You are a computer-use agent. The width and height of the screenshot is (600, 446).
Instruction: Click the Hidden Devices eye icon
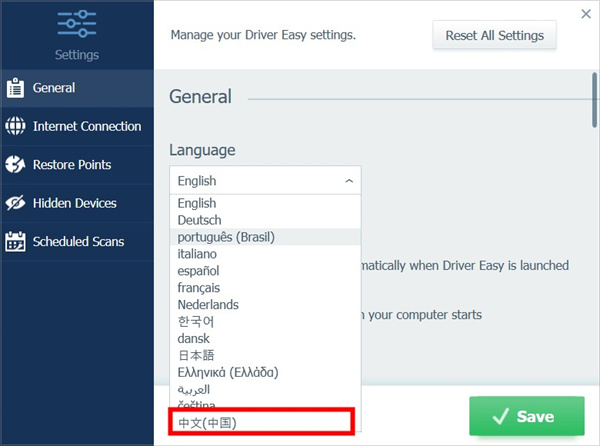pos(15,203)
